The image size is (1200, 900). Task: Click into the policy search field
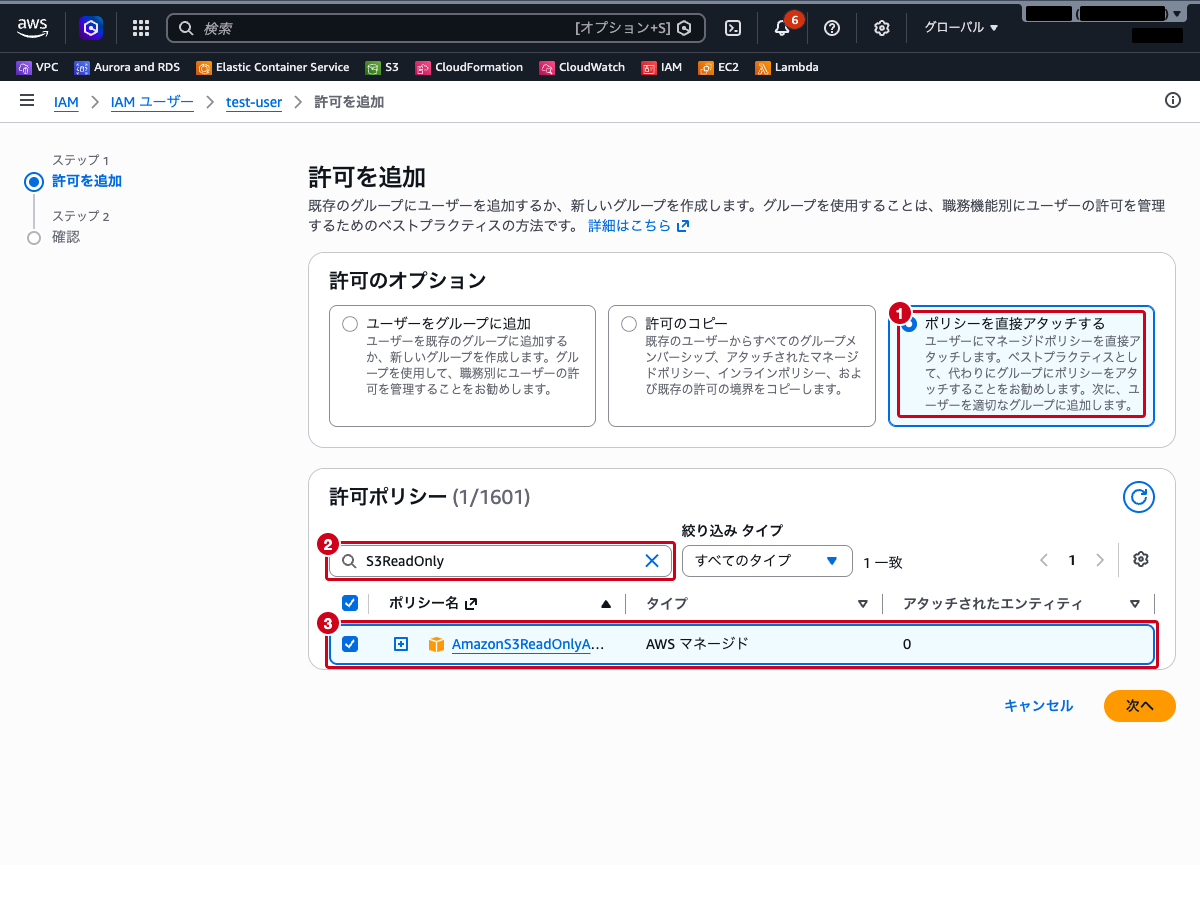[500, 561]
